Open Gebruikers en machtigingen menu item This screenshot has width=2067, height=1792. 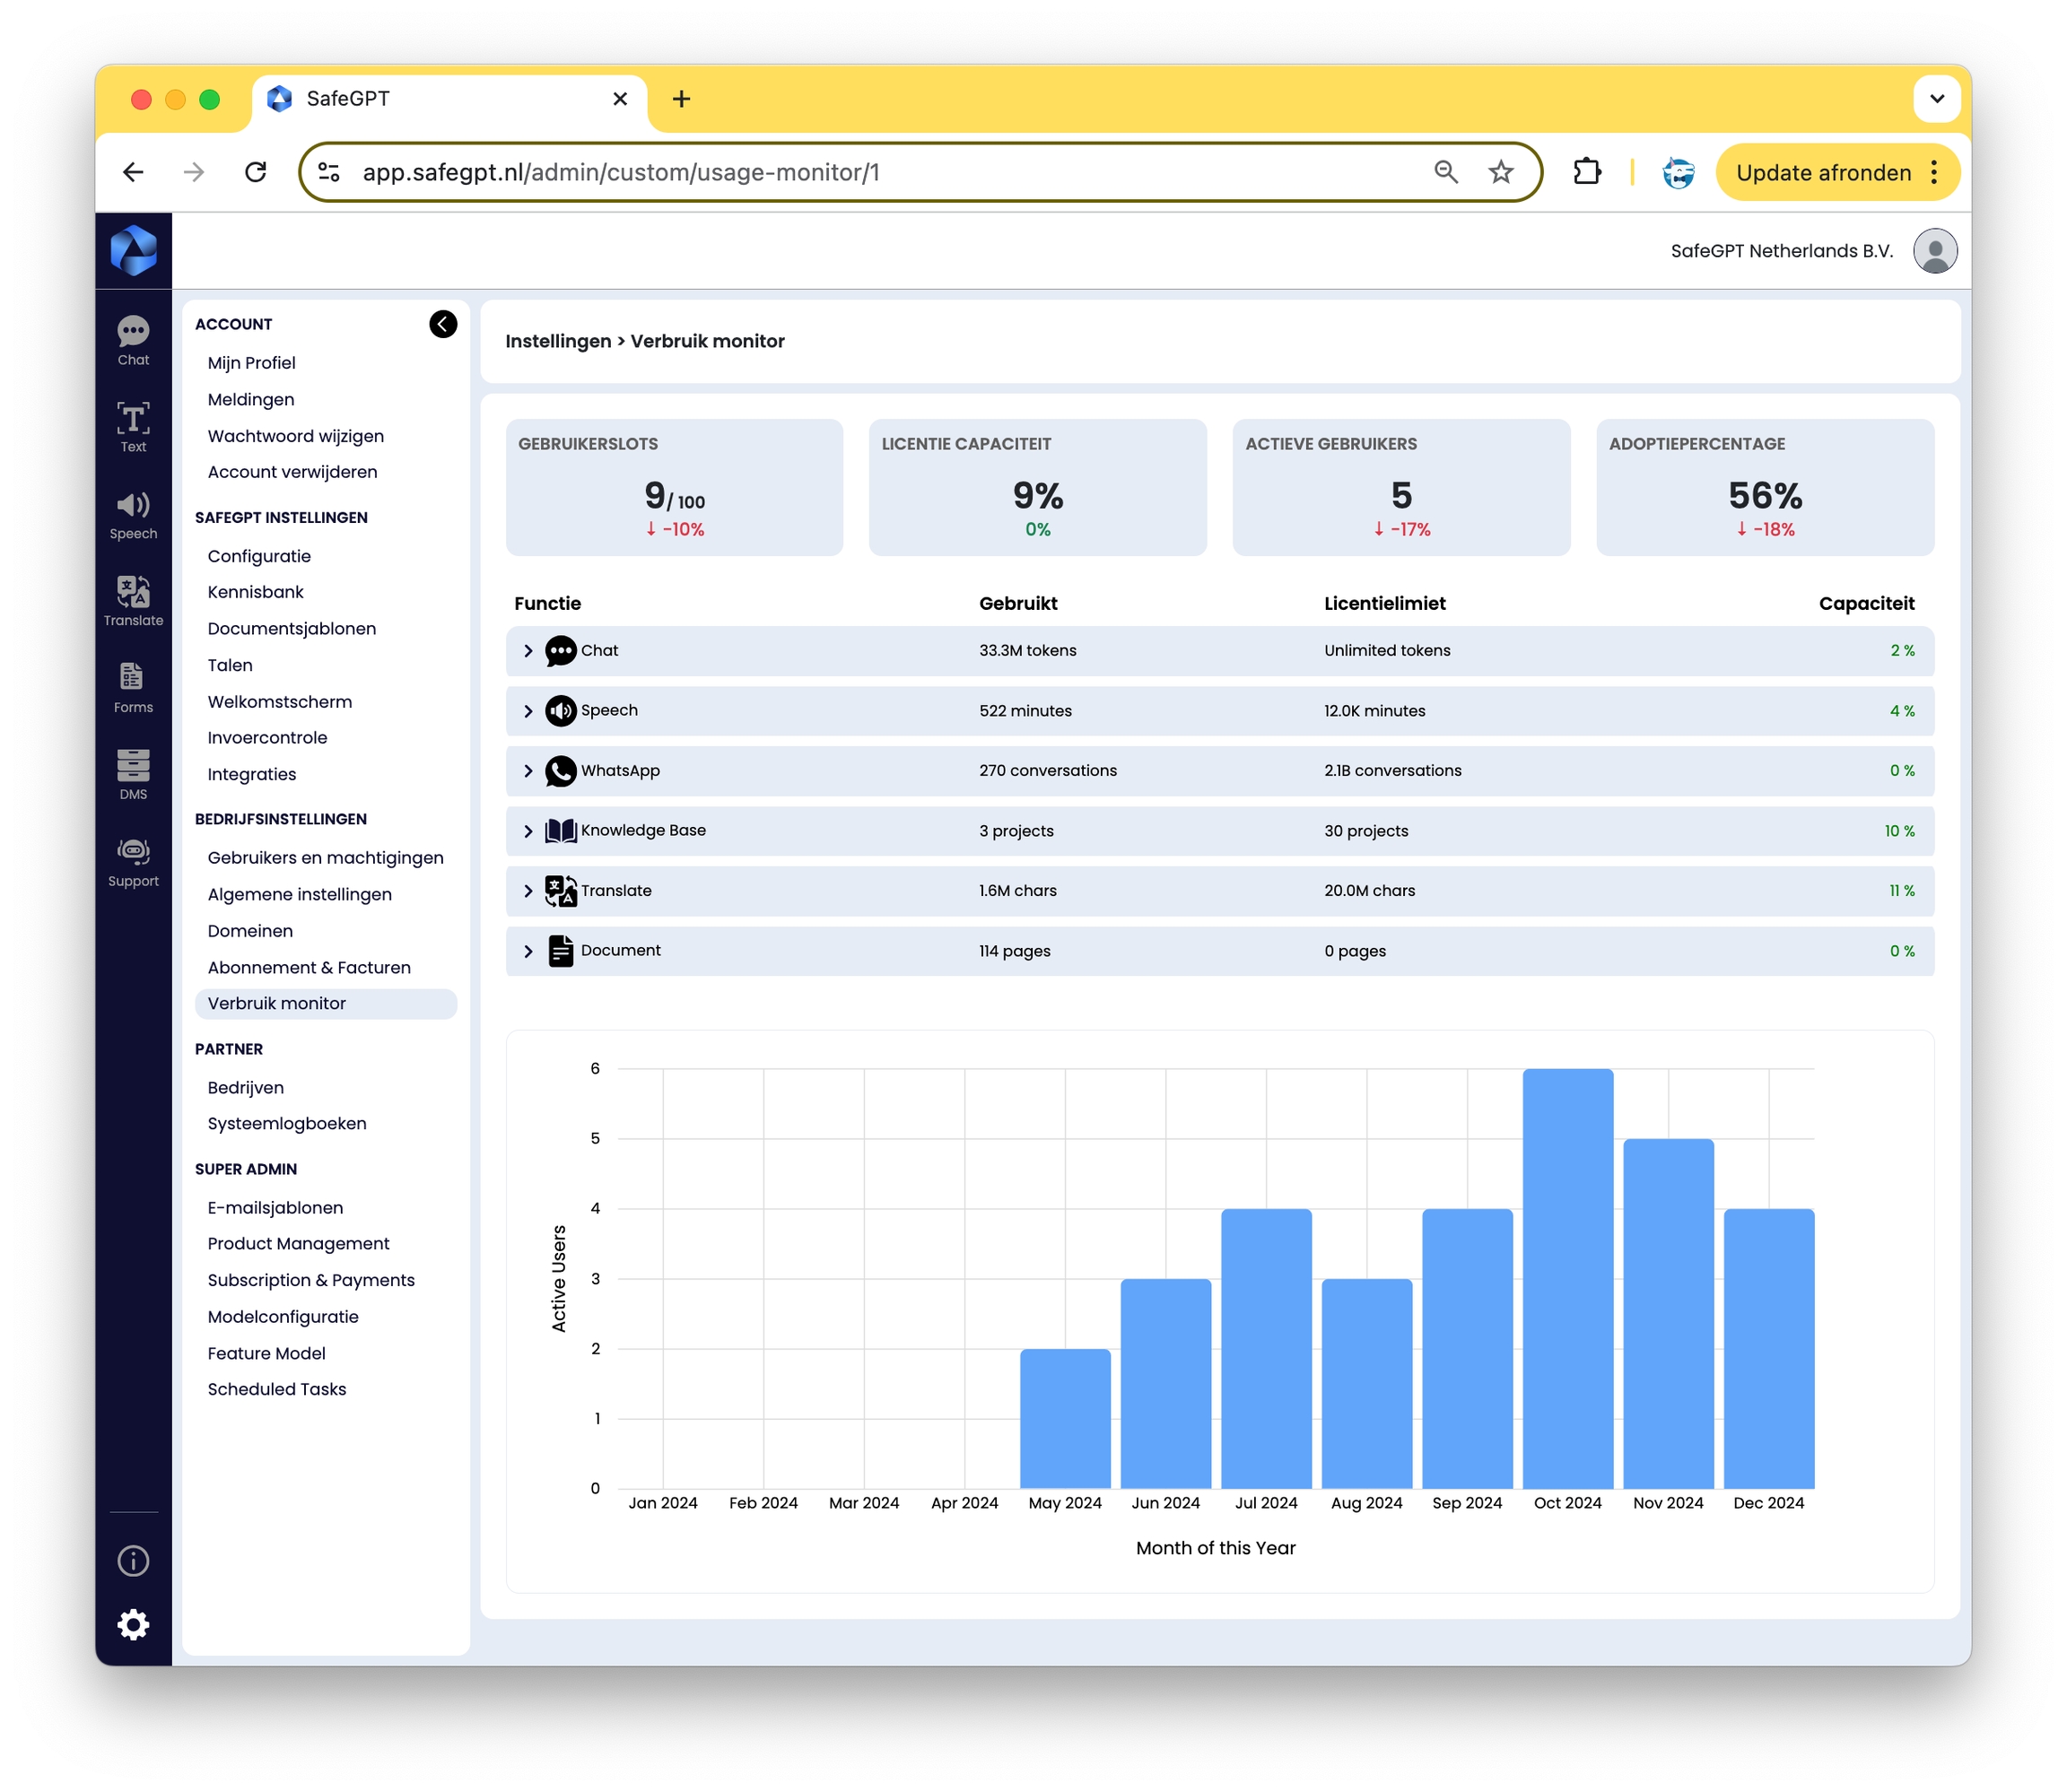(x=325, y=857)
